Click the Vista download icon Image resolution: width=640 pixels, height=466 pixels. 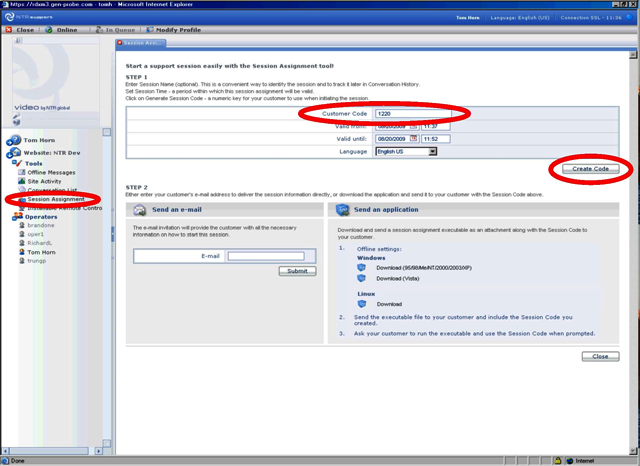pos(362,279)
